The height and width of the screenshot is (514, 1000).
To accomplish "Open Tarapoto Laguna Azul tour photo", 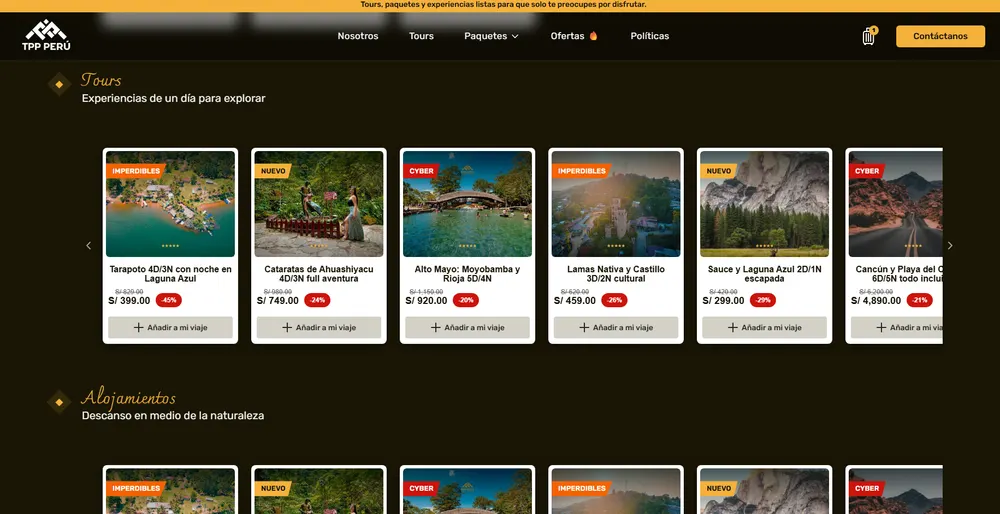I will [x=170, y=204].
